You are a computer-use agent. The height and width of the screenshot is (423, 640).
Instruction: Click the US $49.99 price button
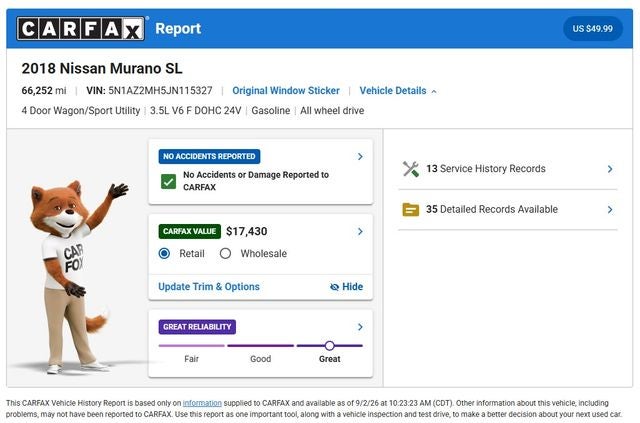pos(593,29)
